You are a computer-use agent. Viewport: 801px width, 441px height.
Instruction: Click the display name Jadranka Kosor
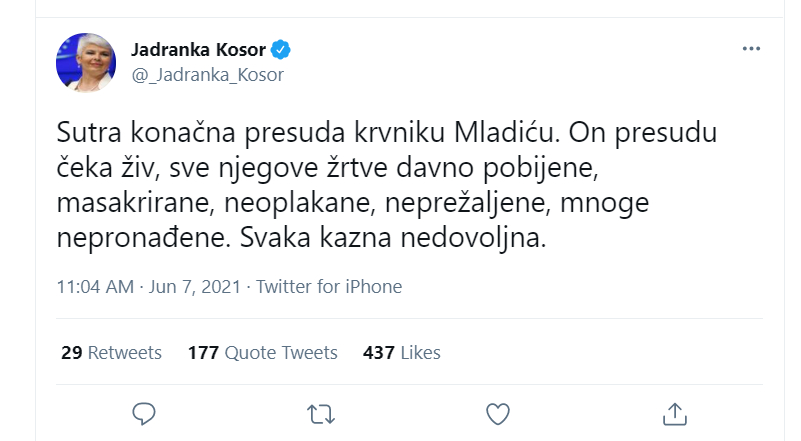(x=196, y=49)
